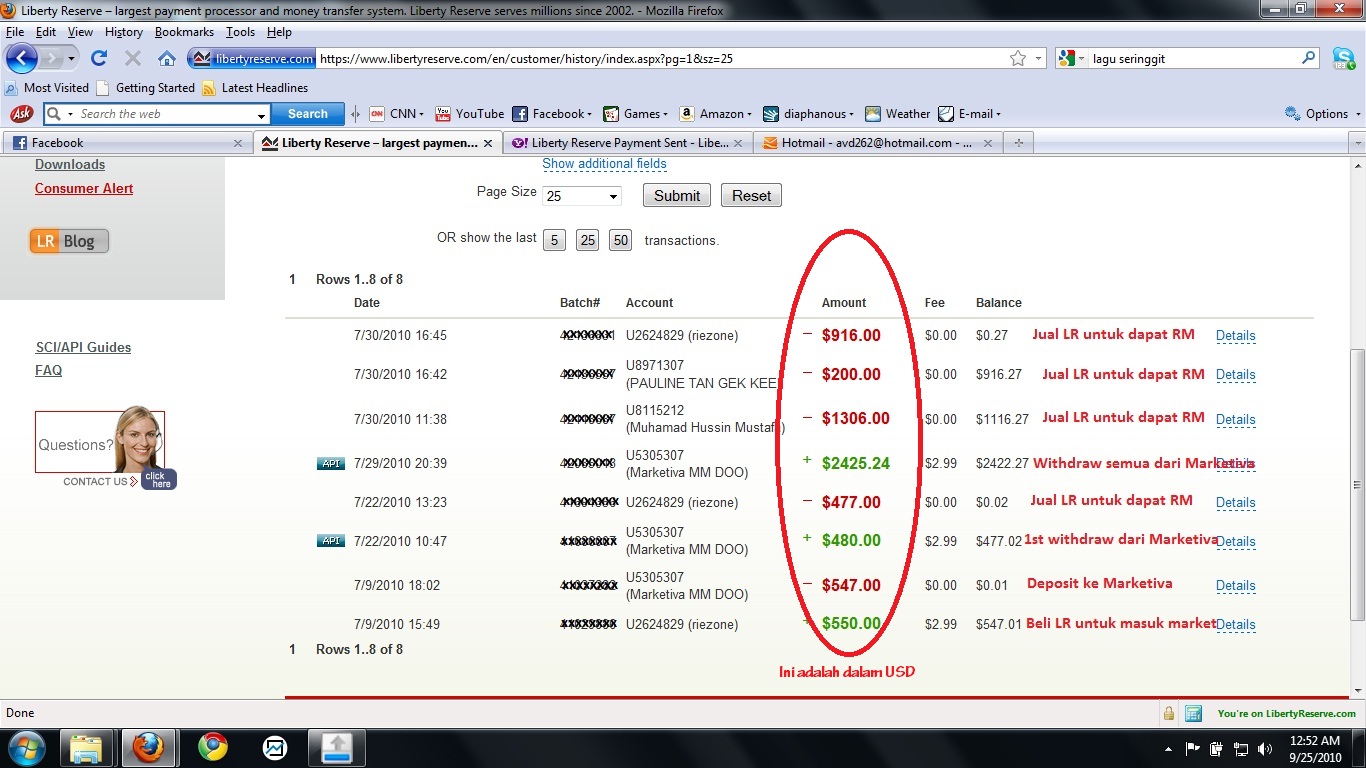Open the toolbar Options gear menu
The height and width of the screenshot is (768, 1366).
[1322, 113]
